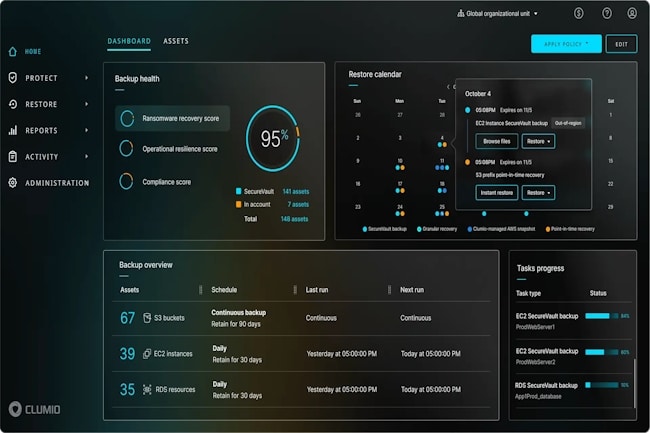
Task: Click the 95% score gauge
Action: (x=273, y=138)
